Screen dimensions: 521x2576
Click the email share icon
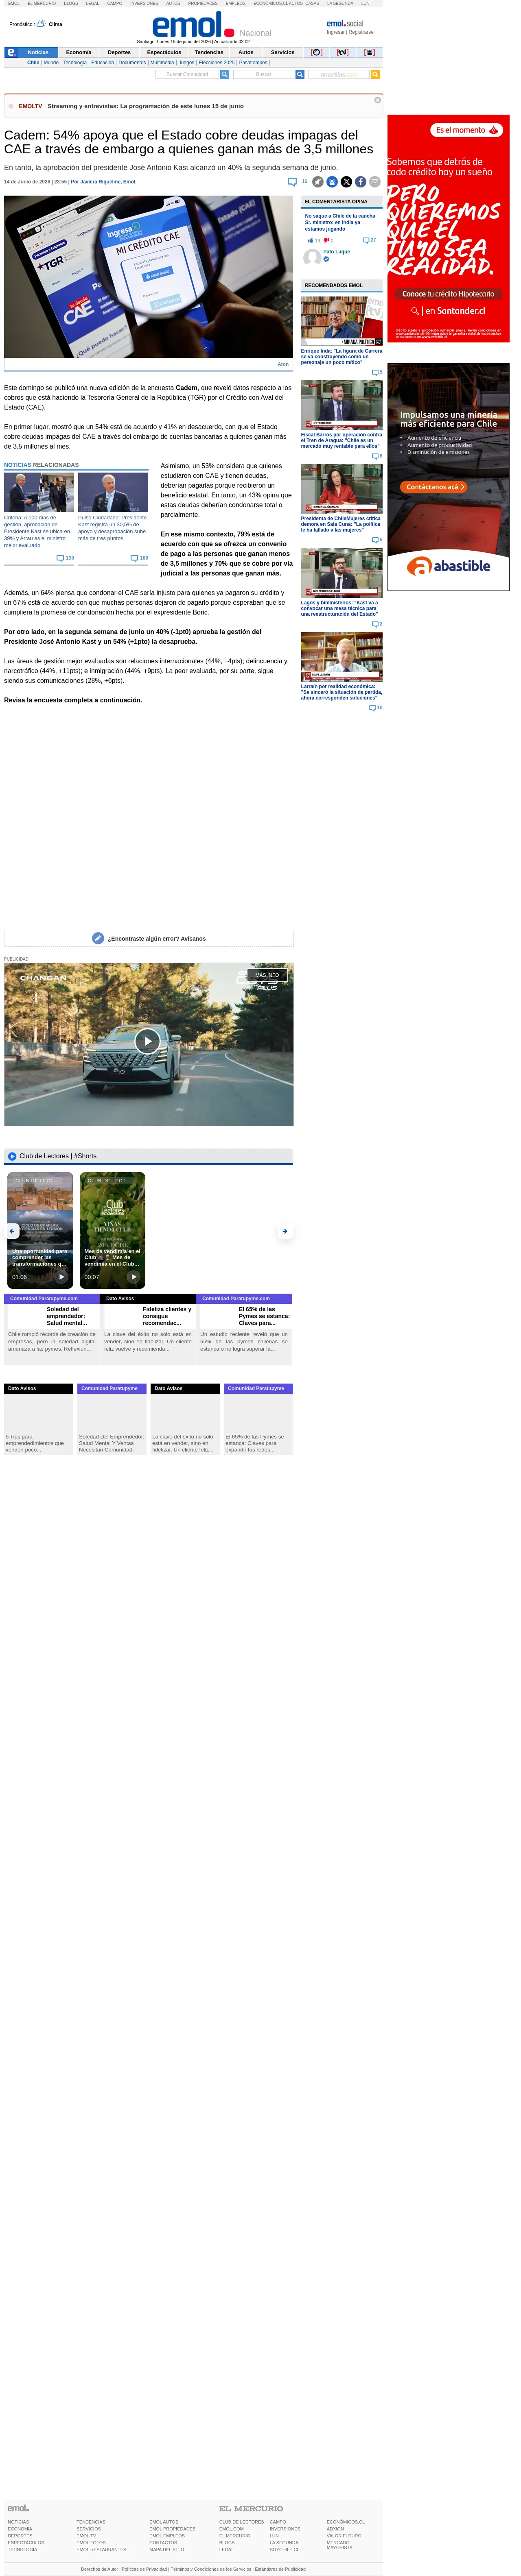(375, 182)
